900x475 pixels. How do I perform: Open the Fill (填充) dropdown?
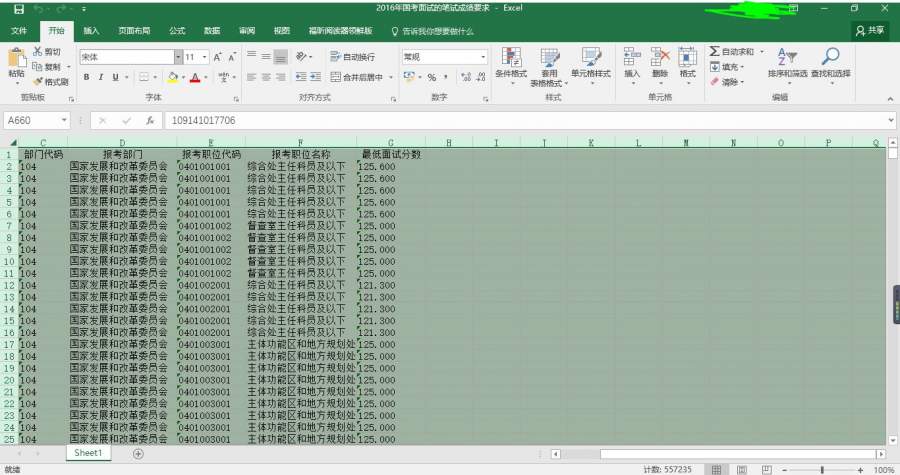point(727,67)
